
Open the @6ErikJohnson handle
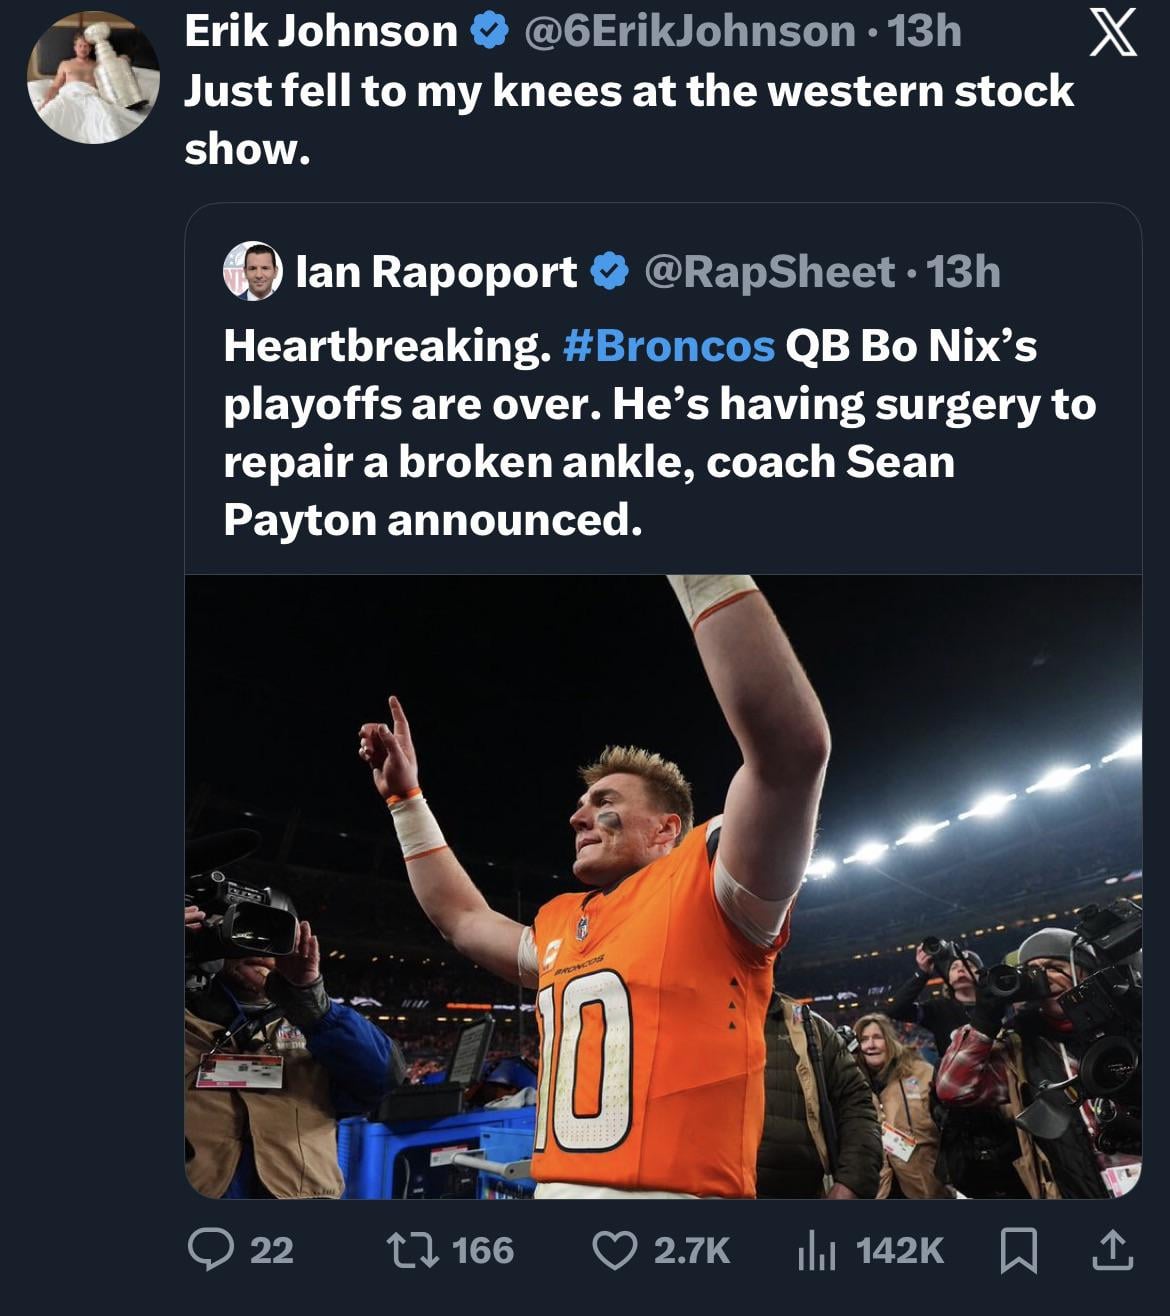[691, 32]
